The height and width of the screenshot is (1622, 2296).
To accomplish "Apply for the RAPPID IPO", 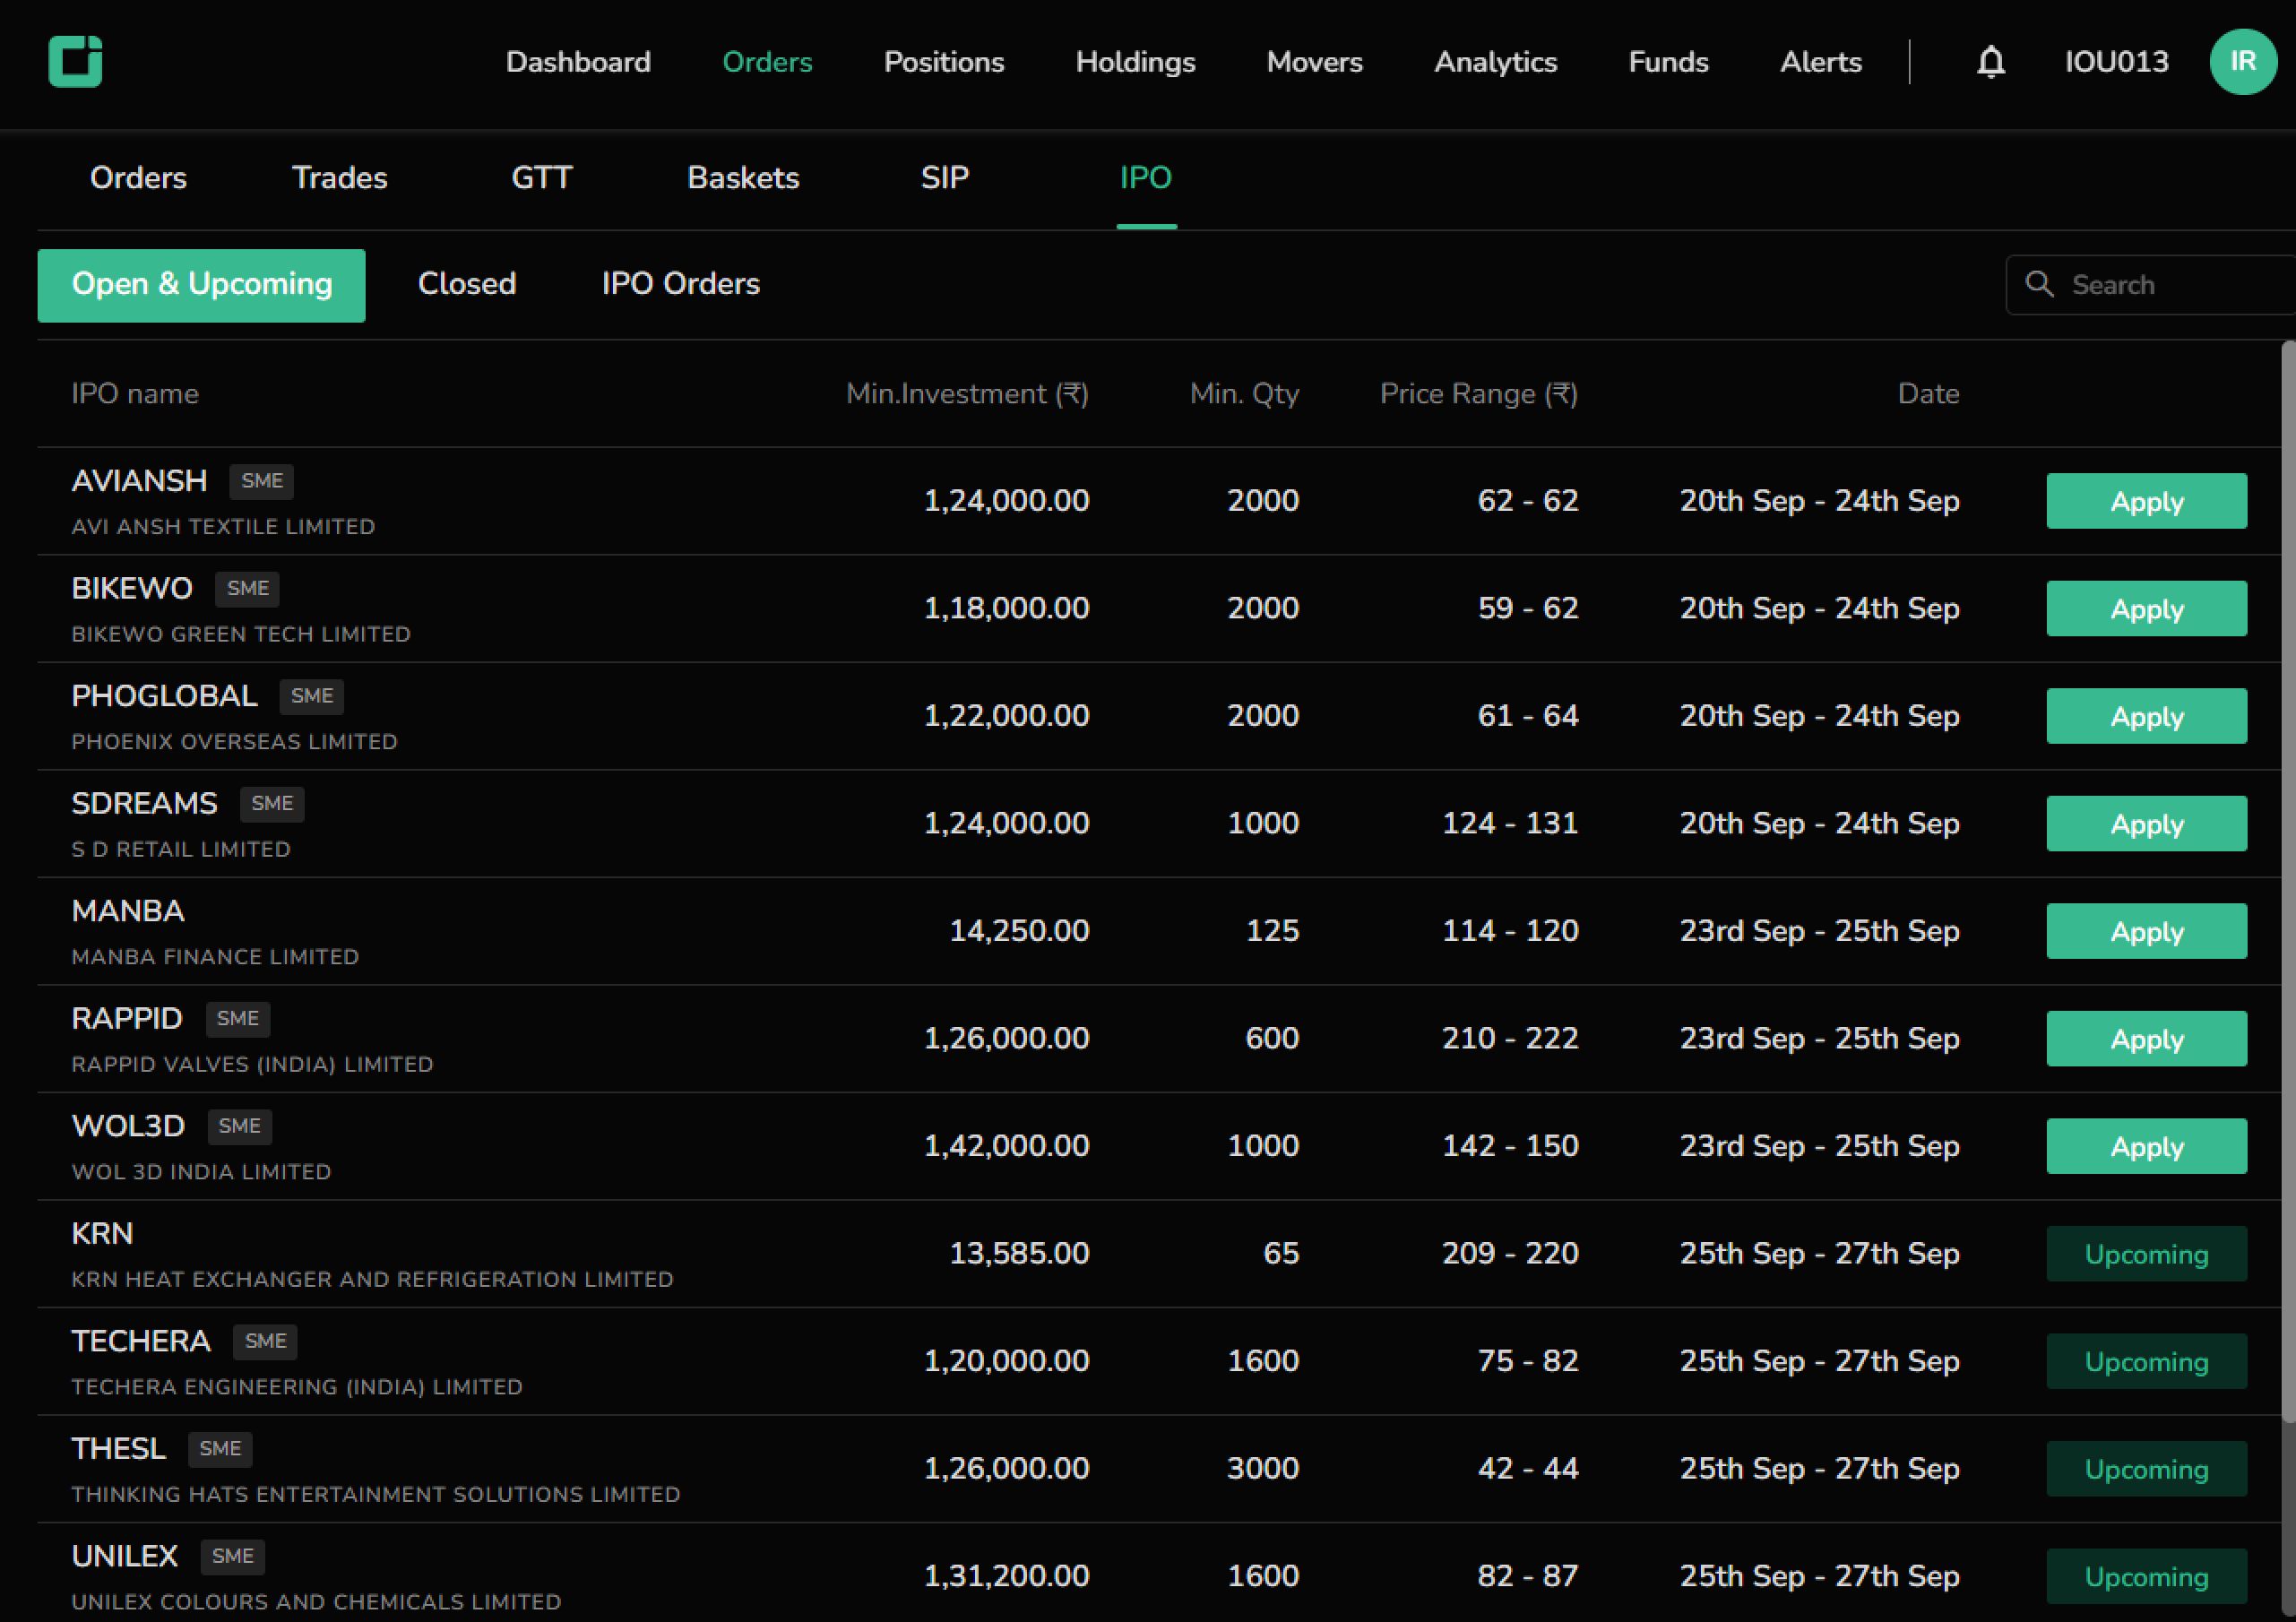I will [x=2146, y=1038].
